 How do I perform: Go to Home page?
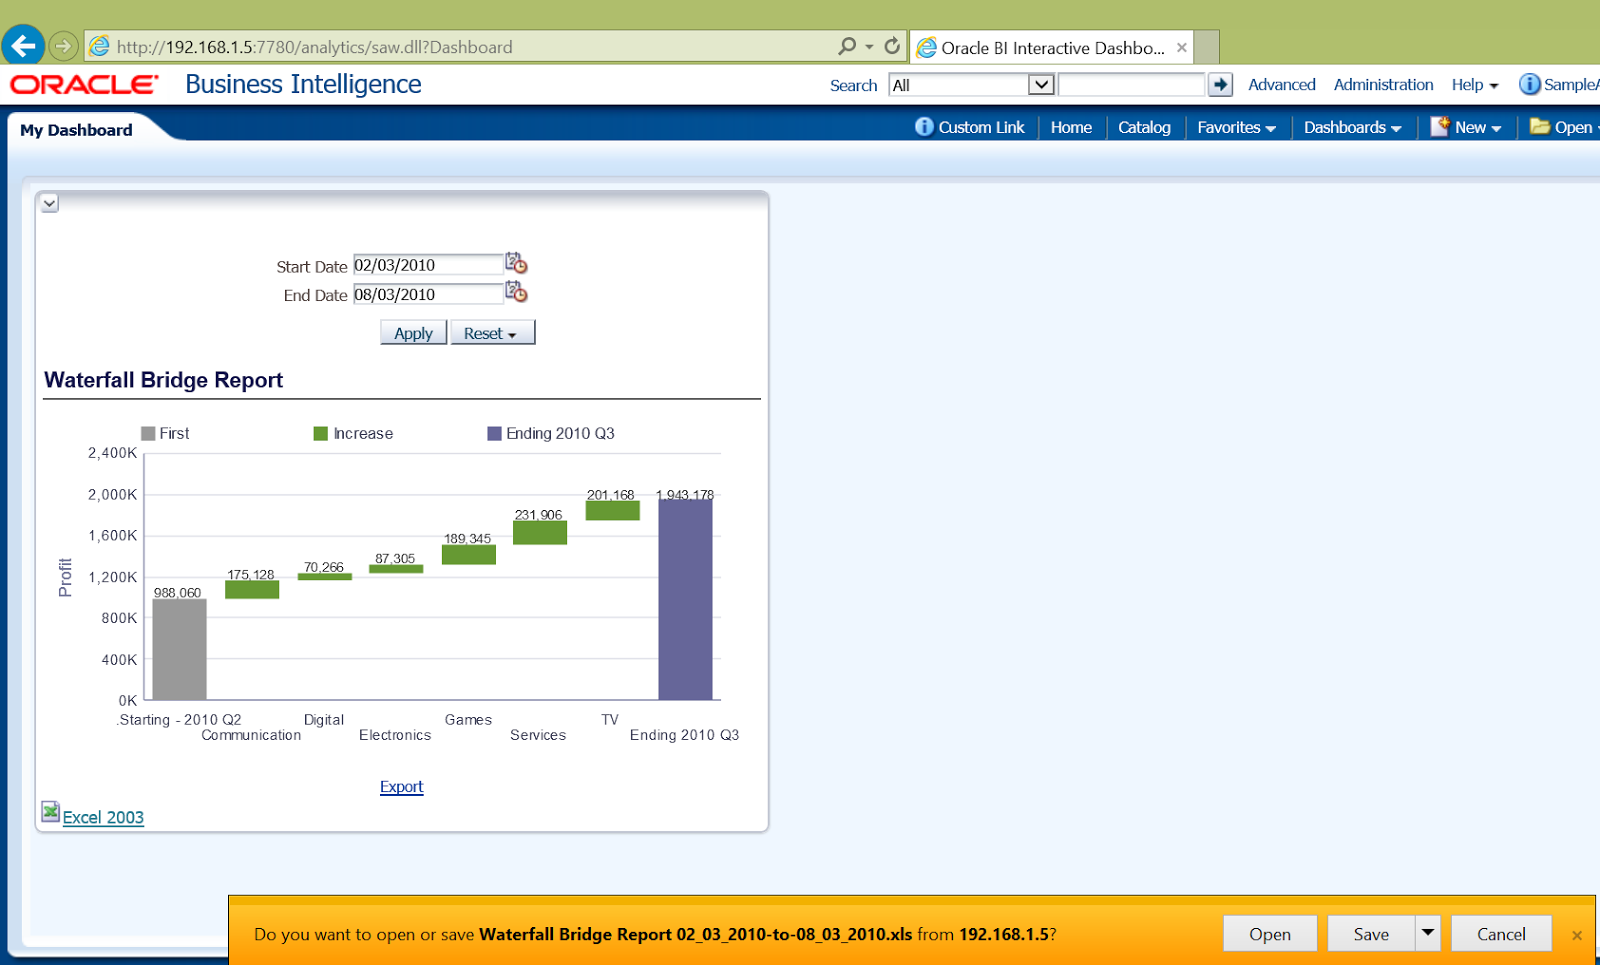pos(1071,127)
